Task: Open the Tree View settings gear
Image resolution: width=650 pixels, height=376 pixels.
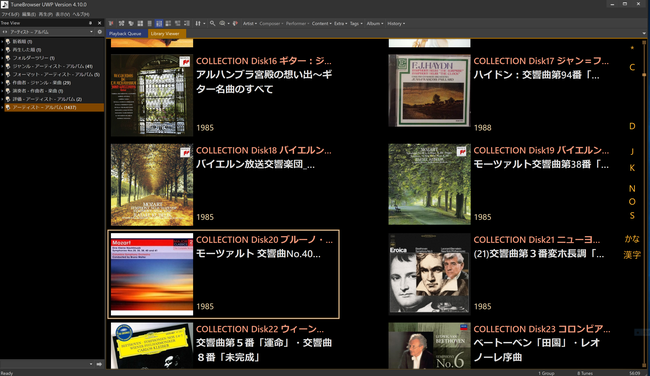Action: coord(99,32)
